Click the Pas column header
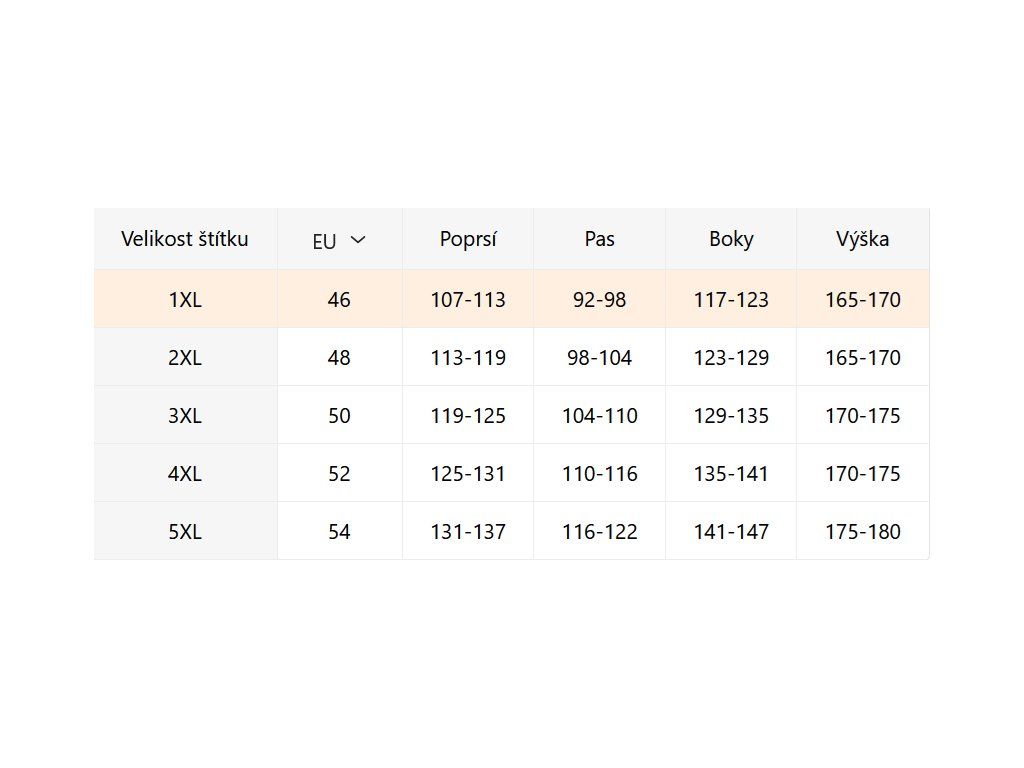 point(600,239)
